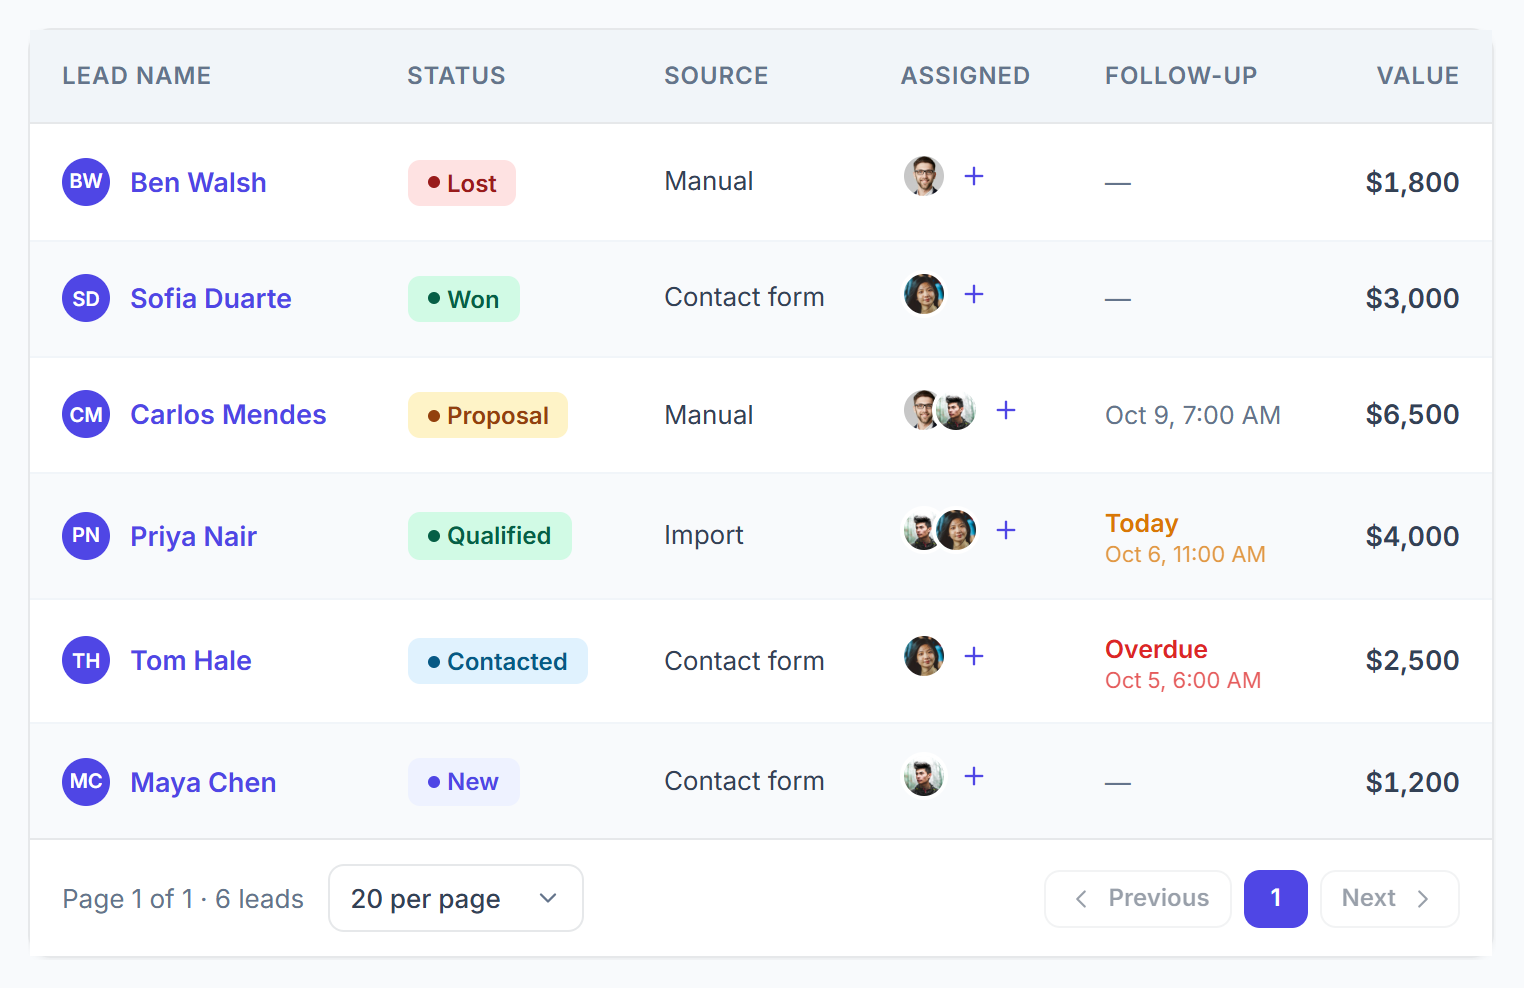
Task: Add an assignee to Carlos Mendes
Action: pyautogui.click(x=1006, y=410)
